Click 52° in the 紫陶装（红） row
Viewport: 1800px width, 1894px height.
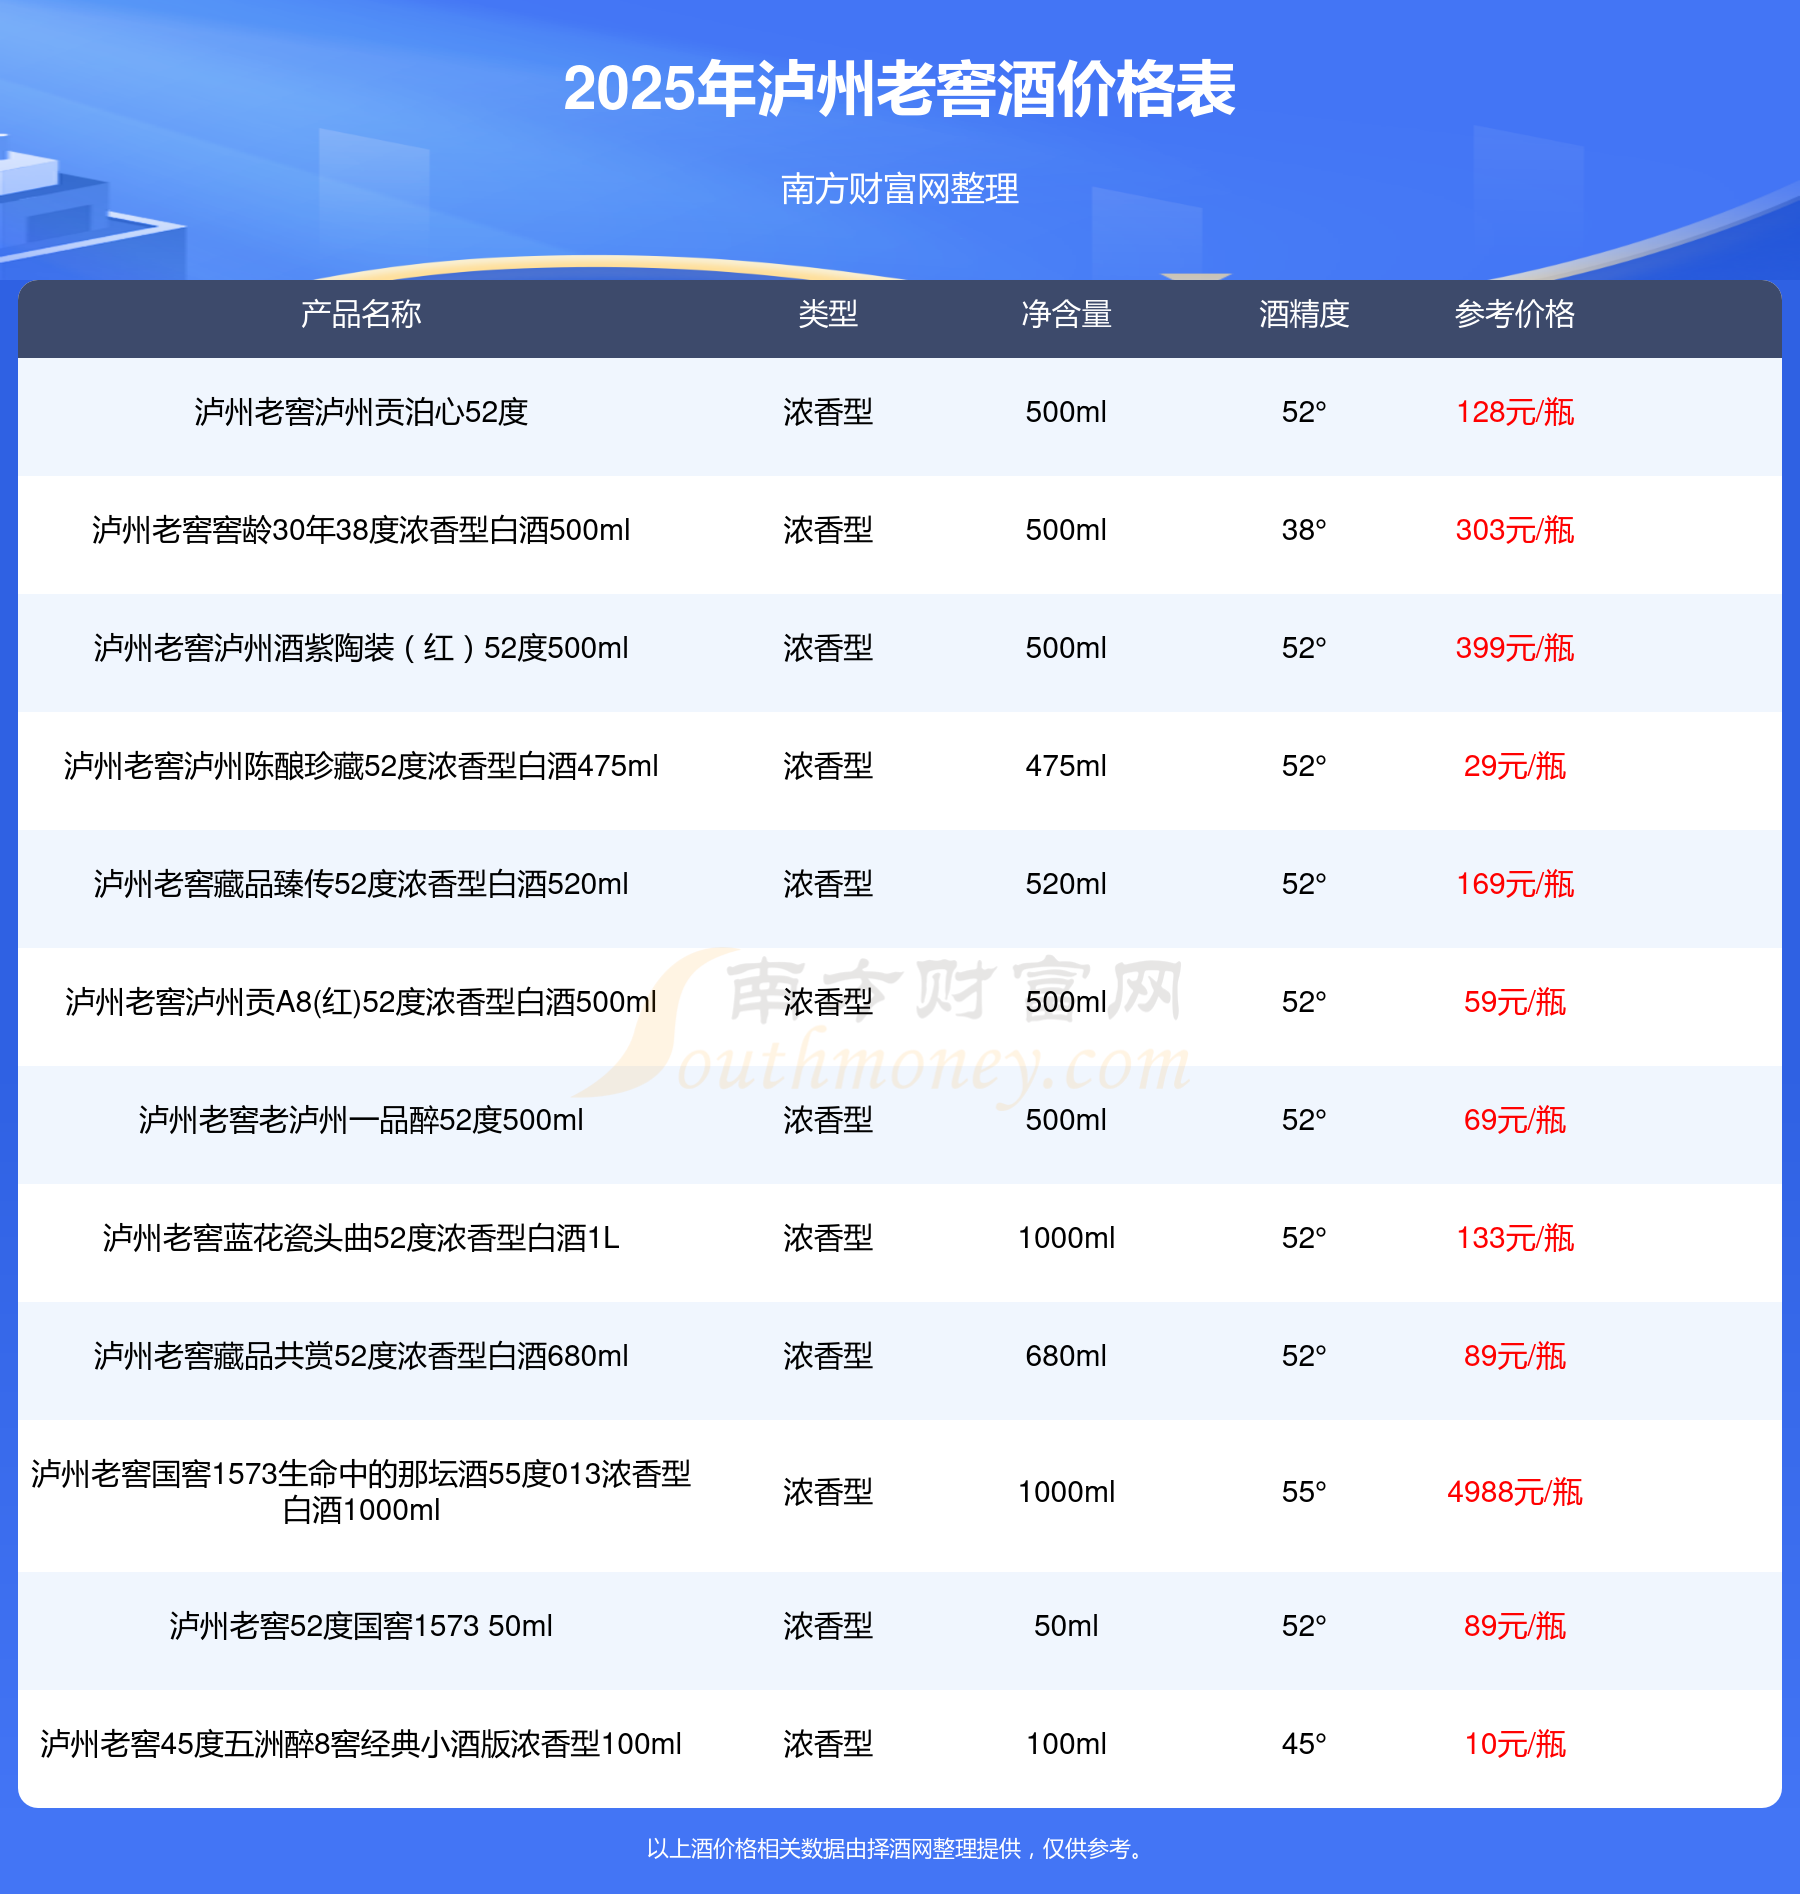(1304, 648)
